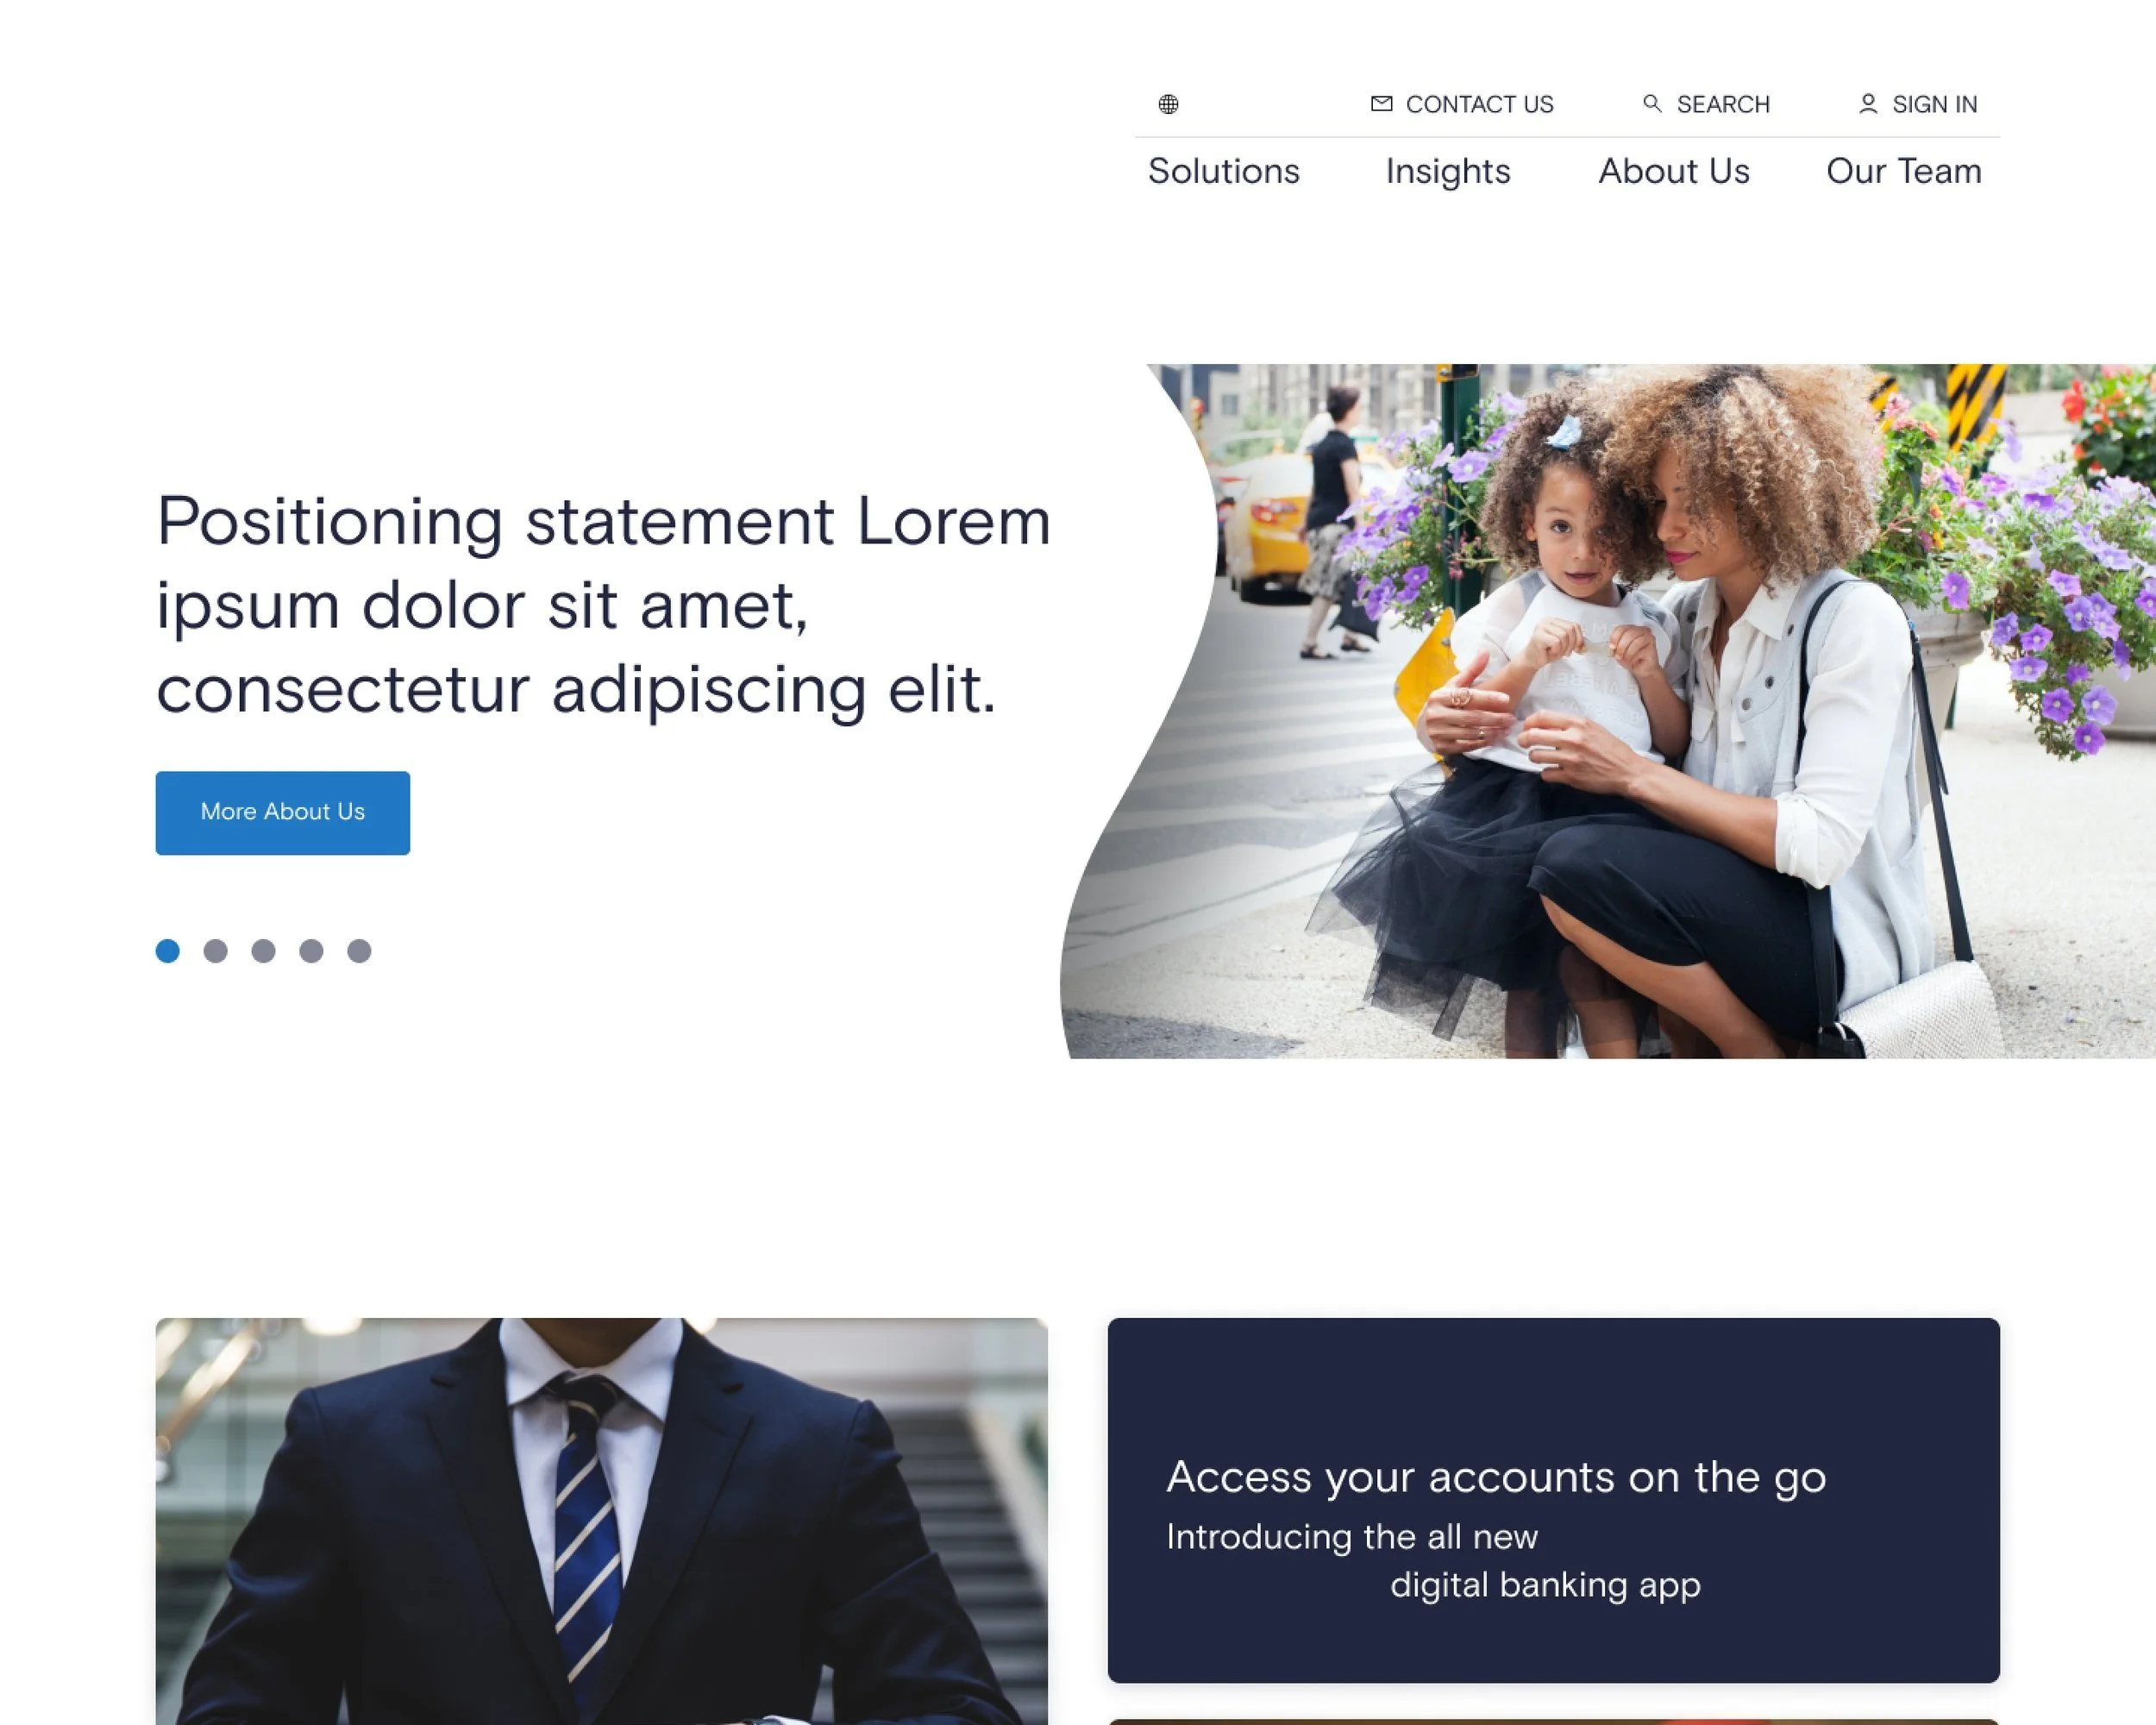Viewport: 2156px width, 1725px height.
Task: Open the Access your accounts on the go card
Action: pos(1554,1500)
